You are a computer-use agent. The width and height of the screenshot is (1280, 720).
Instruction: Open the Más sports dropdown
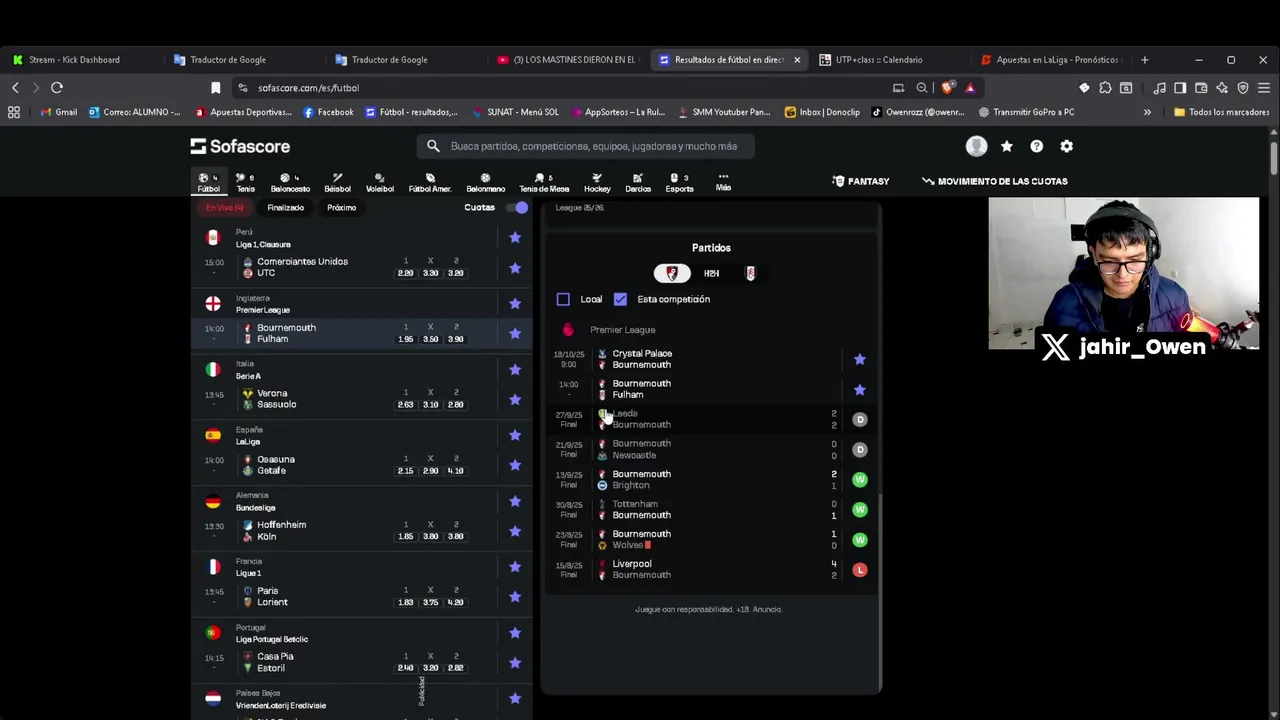pos(723,182)
